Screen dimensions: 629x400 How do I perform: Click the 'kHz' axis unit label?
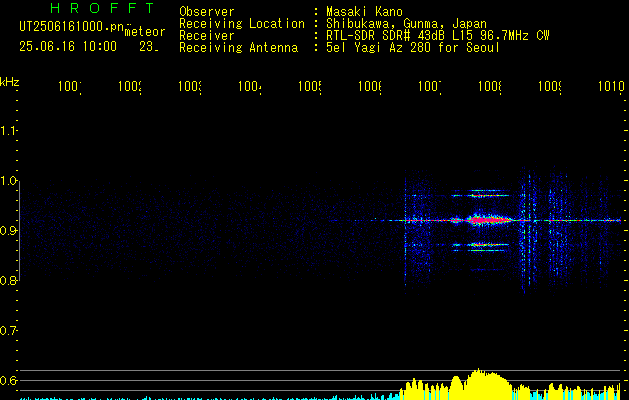coord(10,82)
